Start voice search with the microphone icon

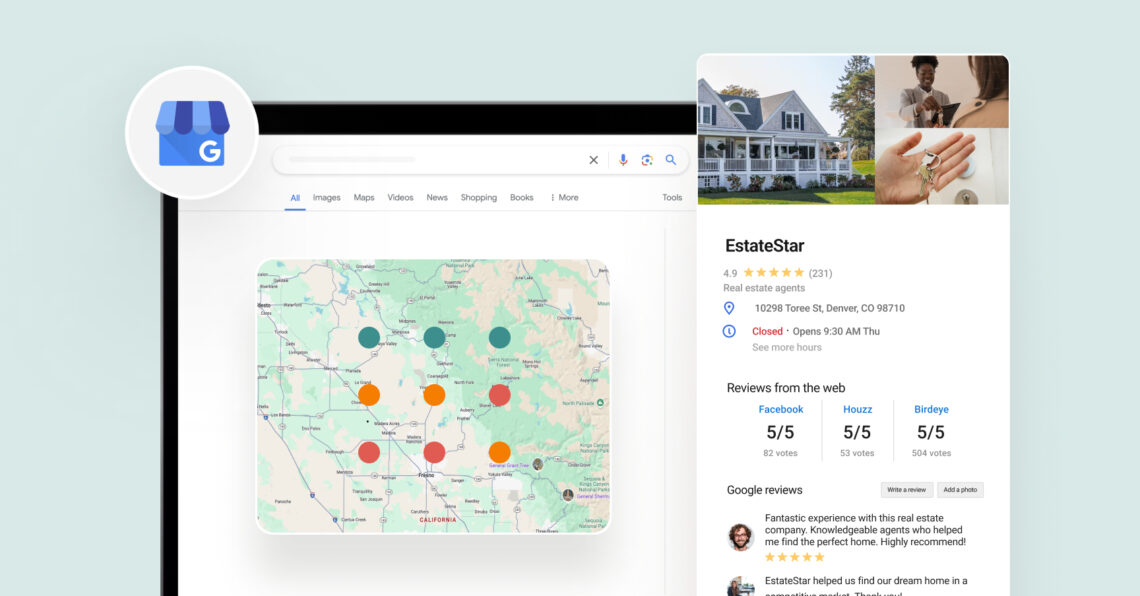tap(623, 160)
